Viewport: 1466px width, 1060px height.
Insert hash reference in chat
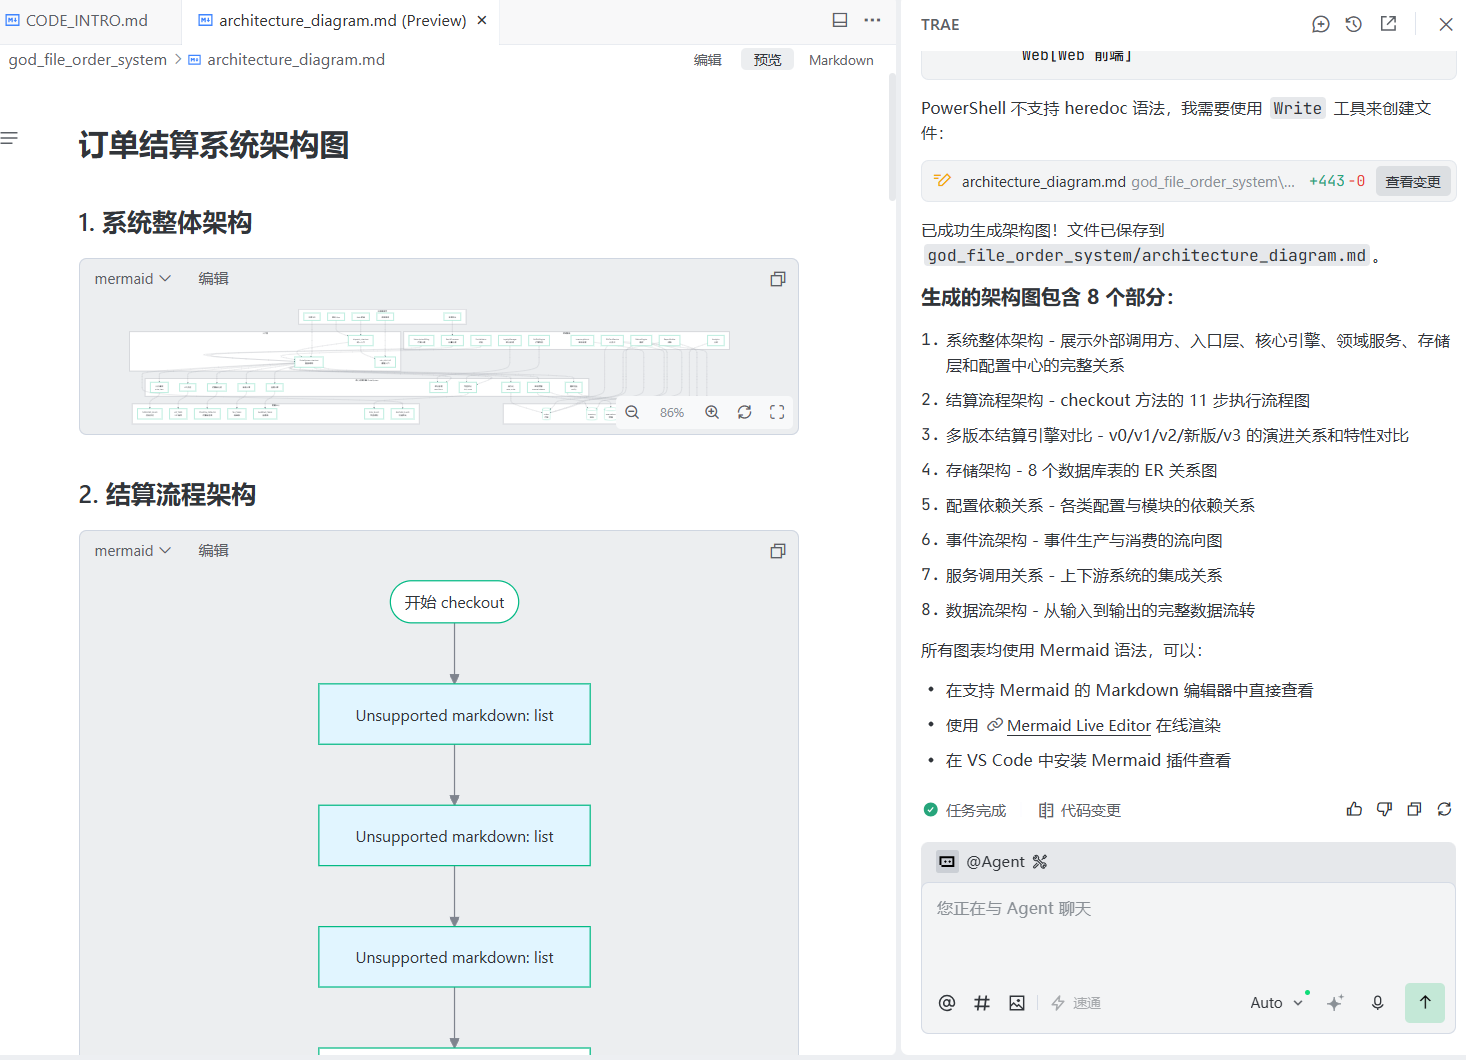(x=982, y=1003)
